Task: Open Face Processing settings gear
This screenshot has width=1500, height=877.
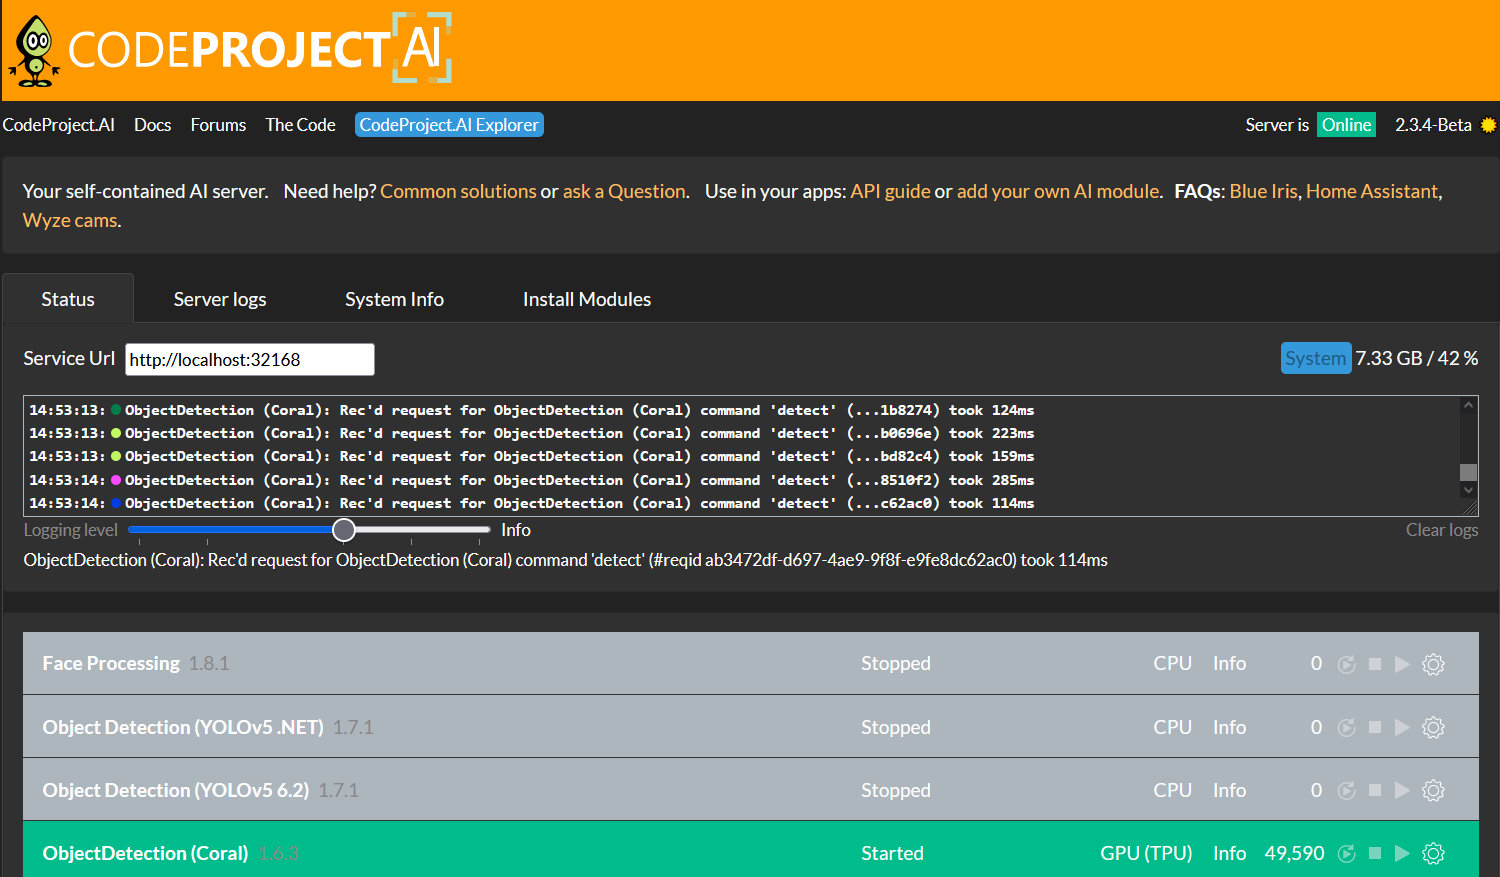Action: click(x=1434, y=664)
